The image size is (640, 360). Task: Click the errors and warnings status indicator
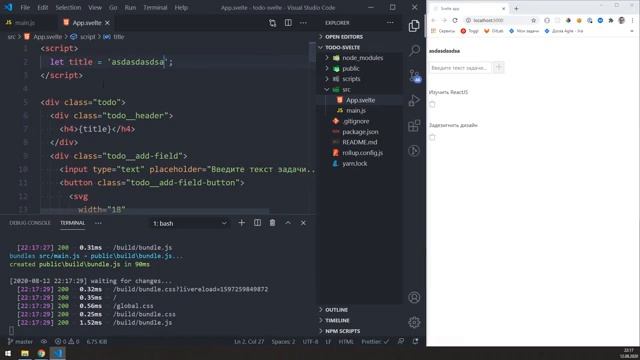67,342
